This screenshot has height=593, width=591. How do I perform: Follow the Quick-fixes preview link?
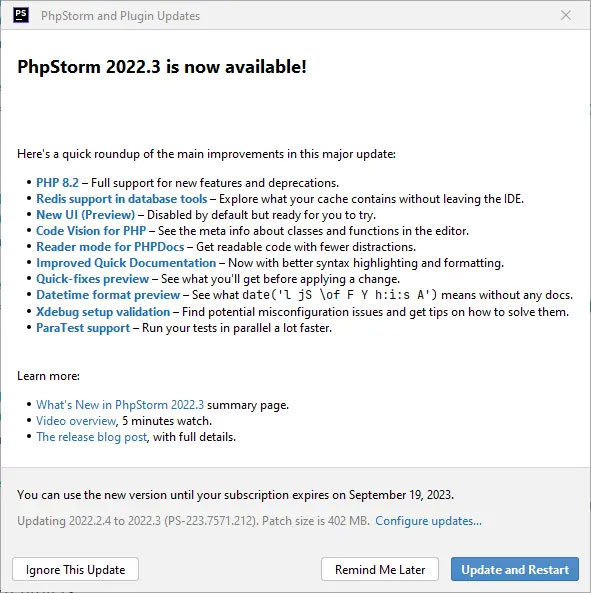tap(93, 279)
